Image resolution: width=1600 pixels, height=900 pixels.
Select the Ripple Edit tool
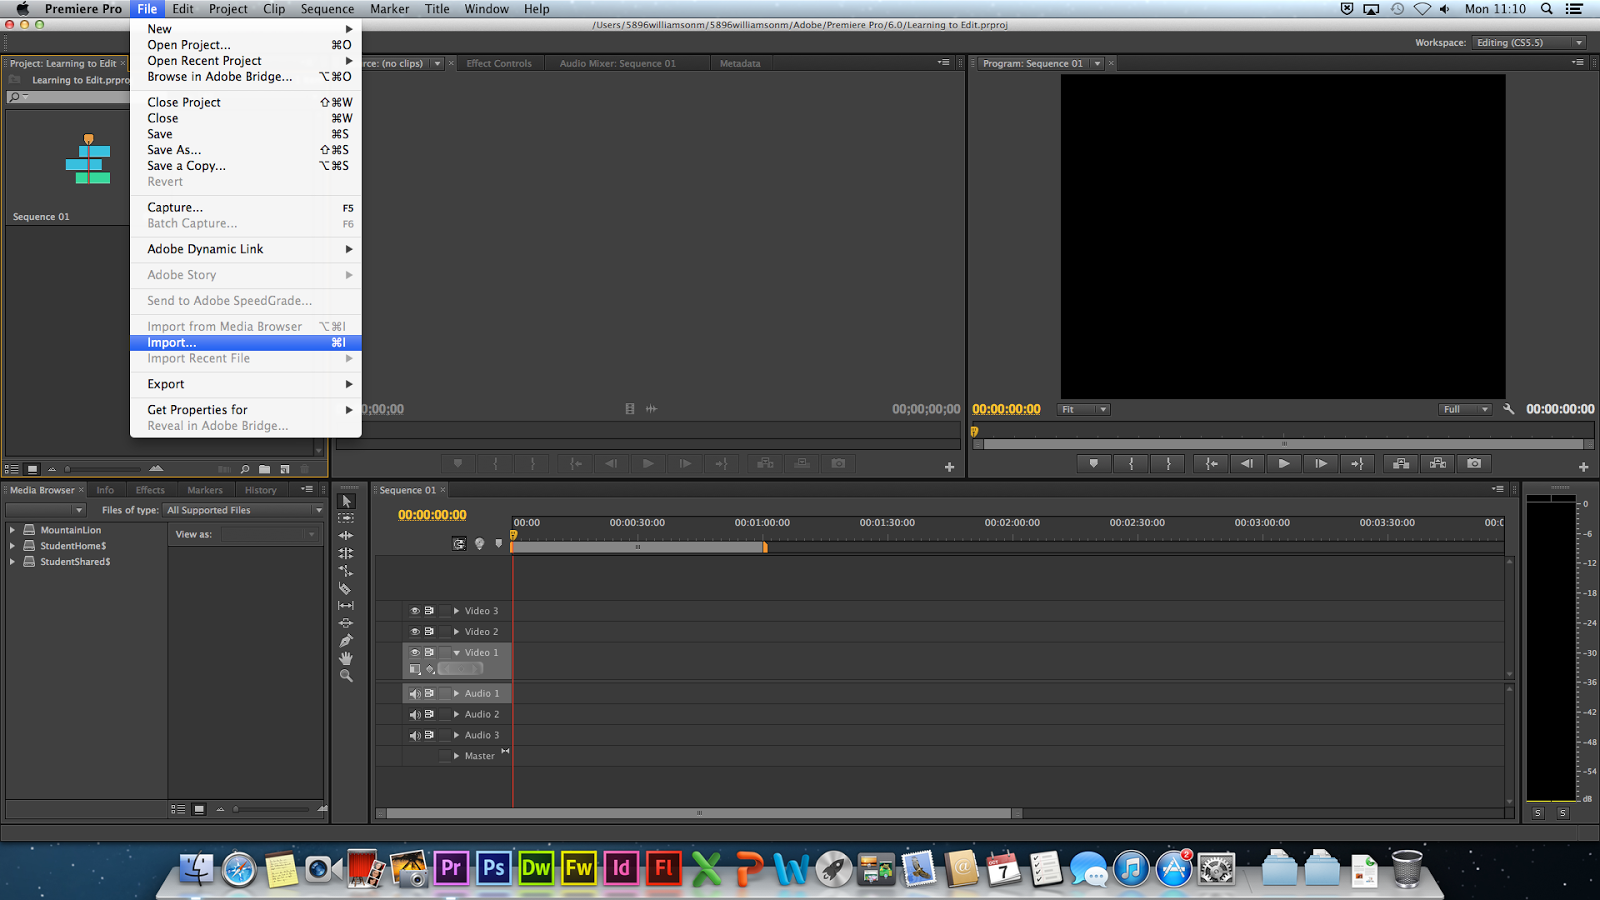346,536
